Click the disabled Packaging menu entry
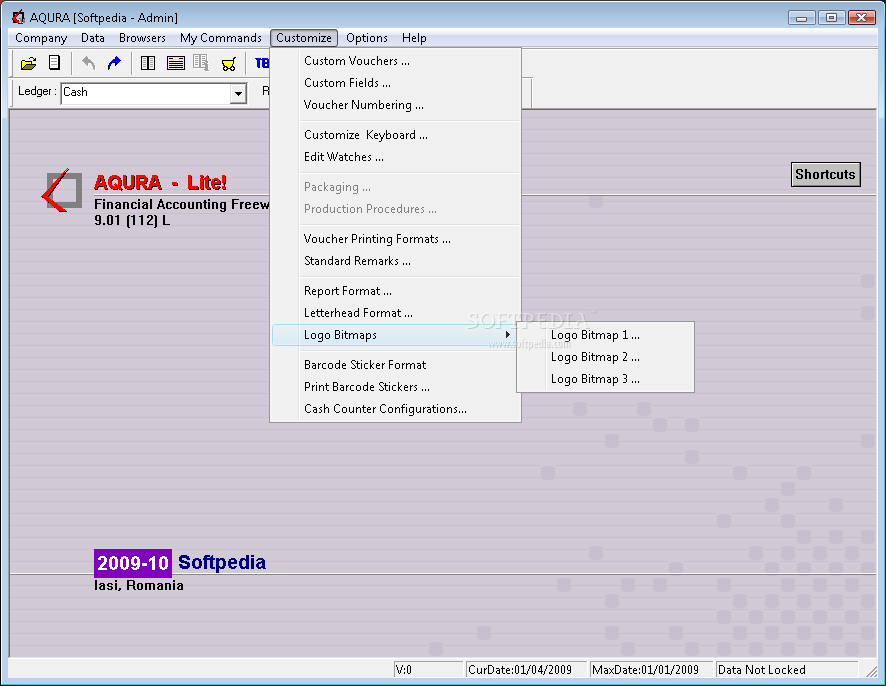This screenshot has height=686, width=886. pos(396,186)
